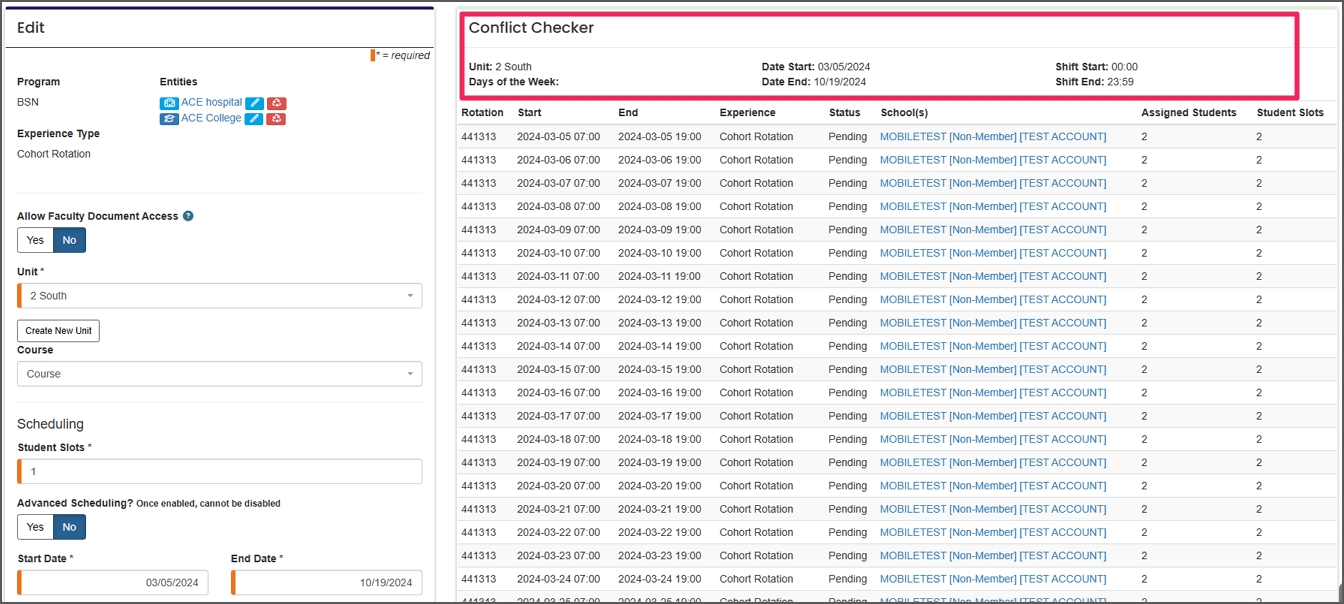This screenshot has height=604, width=1344.
Task: Enable Advanced Scheduling by selecting Yes
Action: click(35, 527)
